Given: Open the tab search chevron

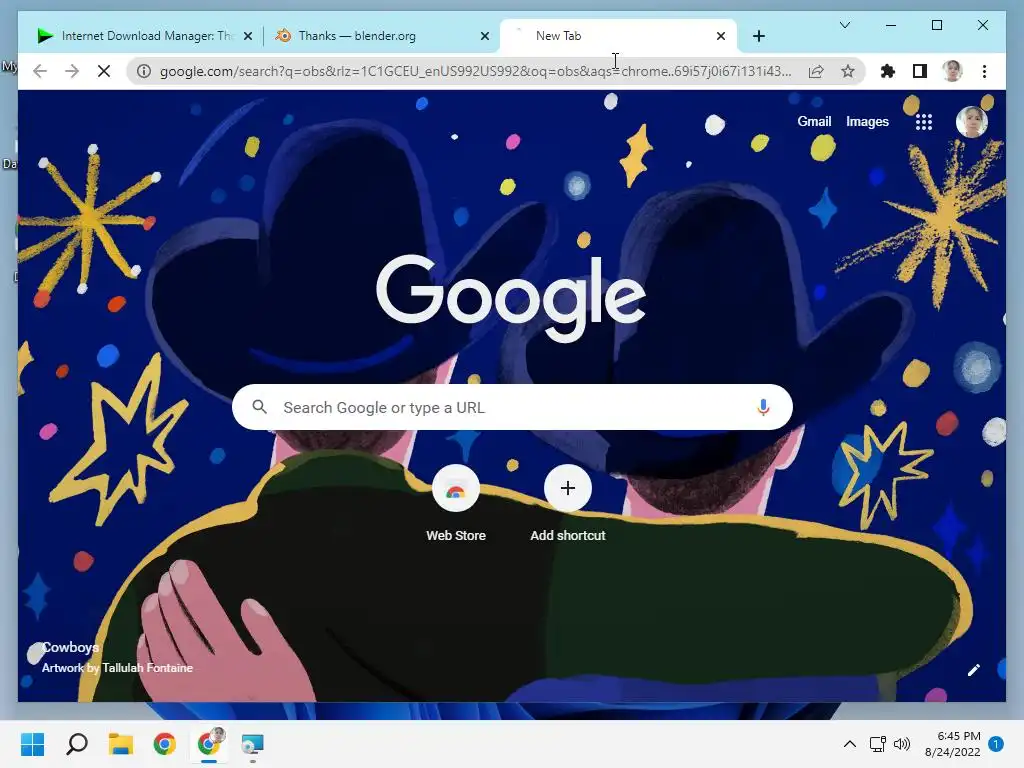Looking at the screenshot, I should [844, 25].
